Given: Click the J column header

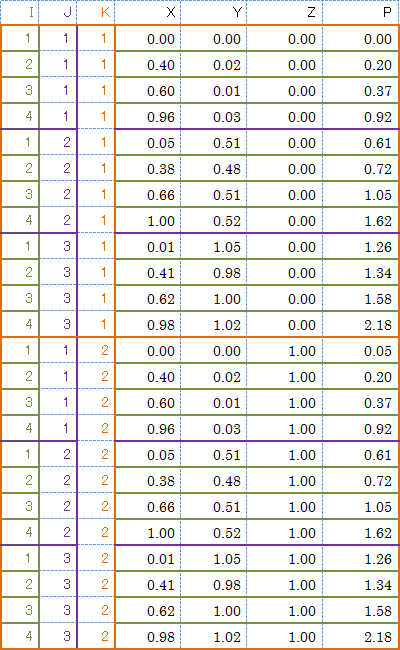Looking at the screenshot, I should coord(58,12).
